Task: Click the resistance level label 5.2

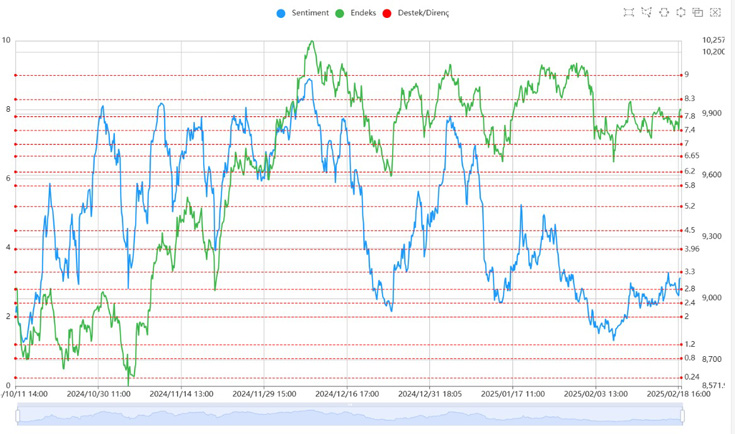Action: click(x=690, y=206)
